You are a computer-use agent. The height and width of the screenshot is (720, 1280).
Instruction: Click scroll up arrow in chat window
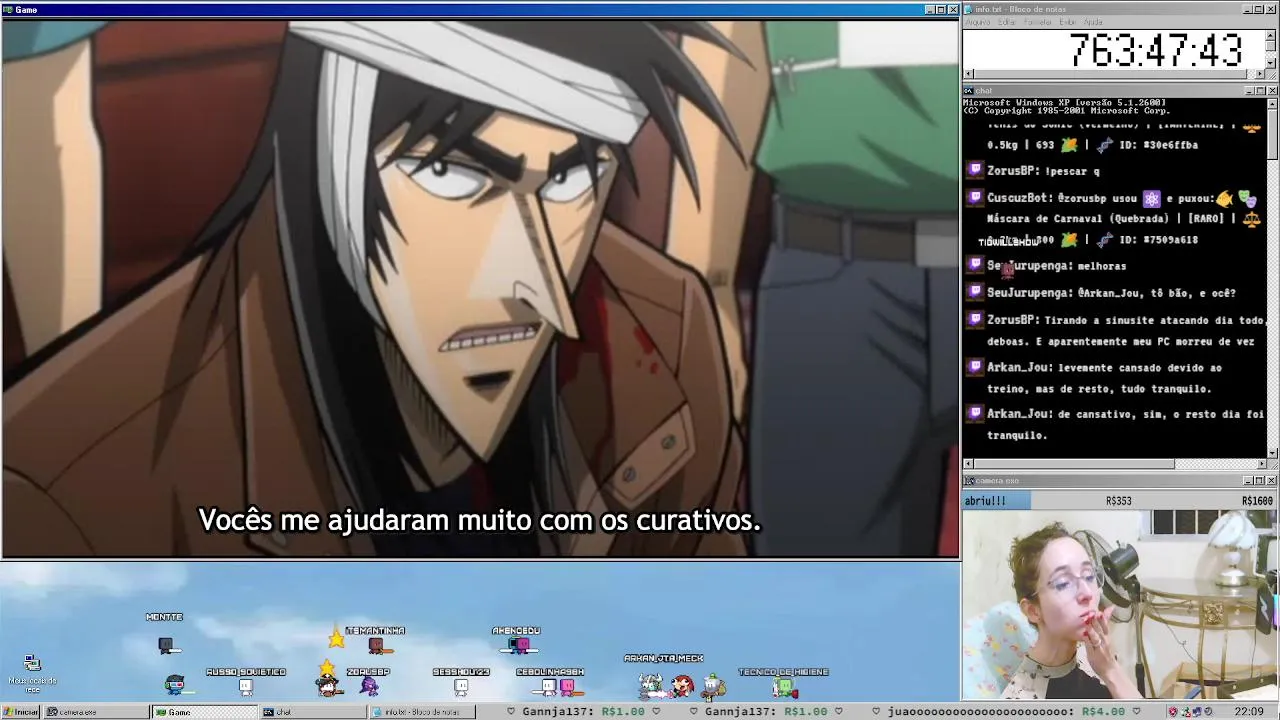pos(1272,103)
